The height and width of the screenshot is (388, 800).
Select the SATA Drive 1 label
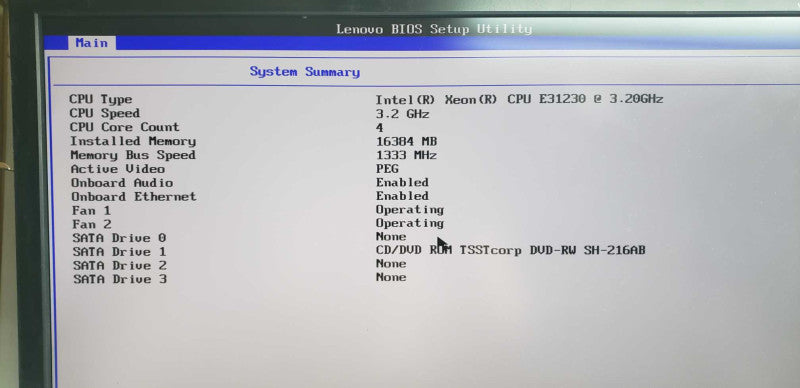tap(119, 252)
